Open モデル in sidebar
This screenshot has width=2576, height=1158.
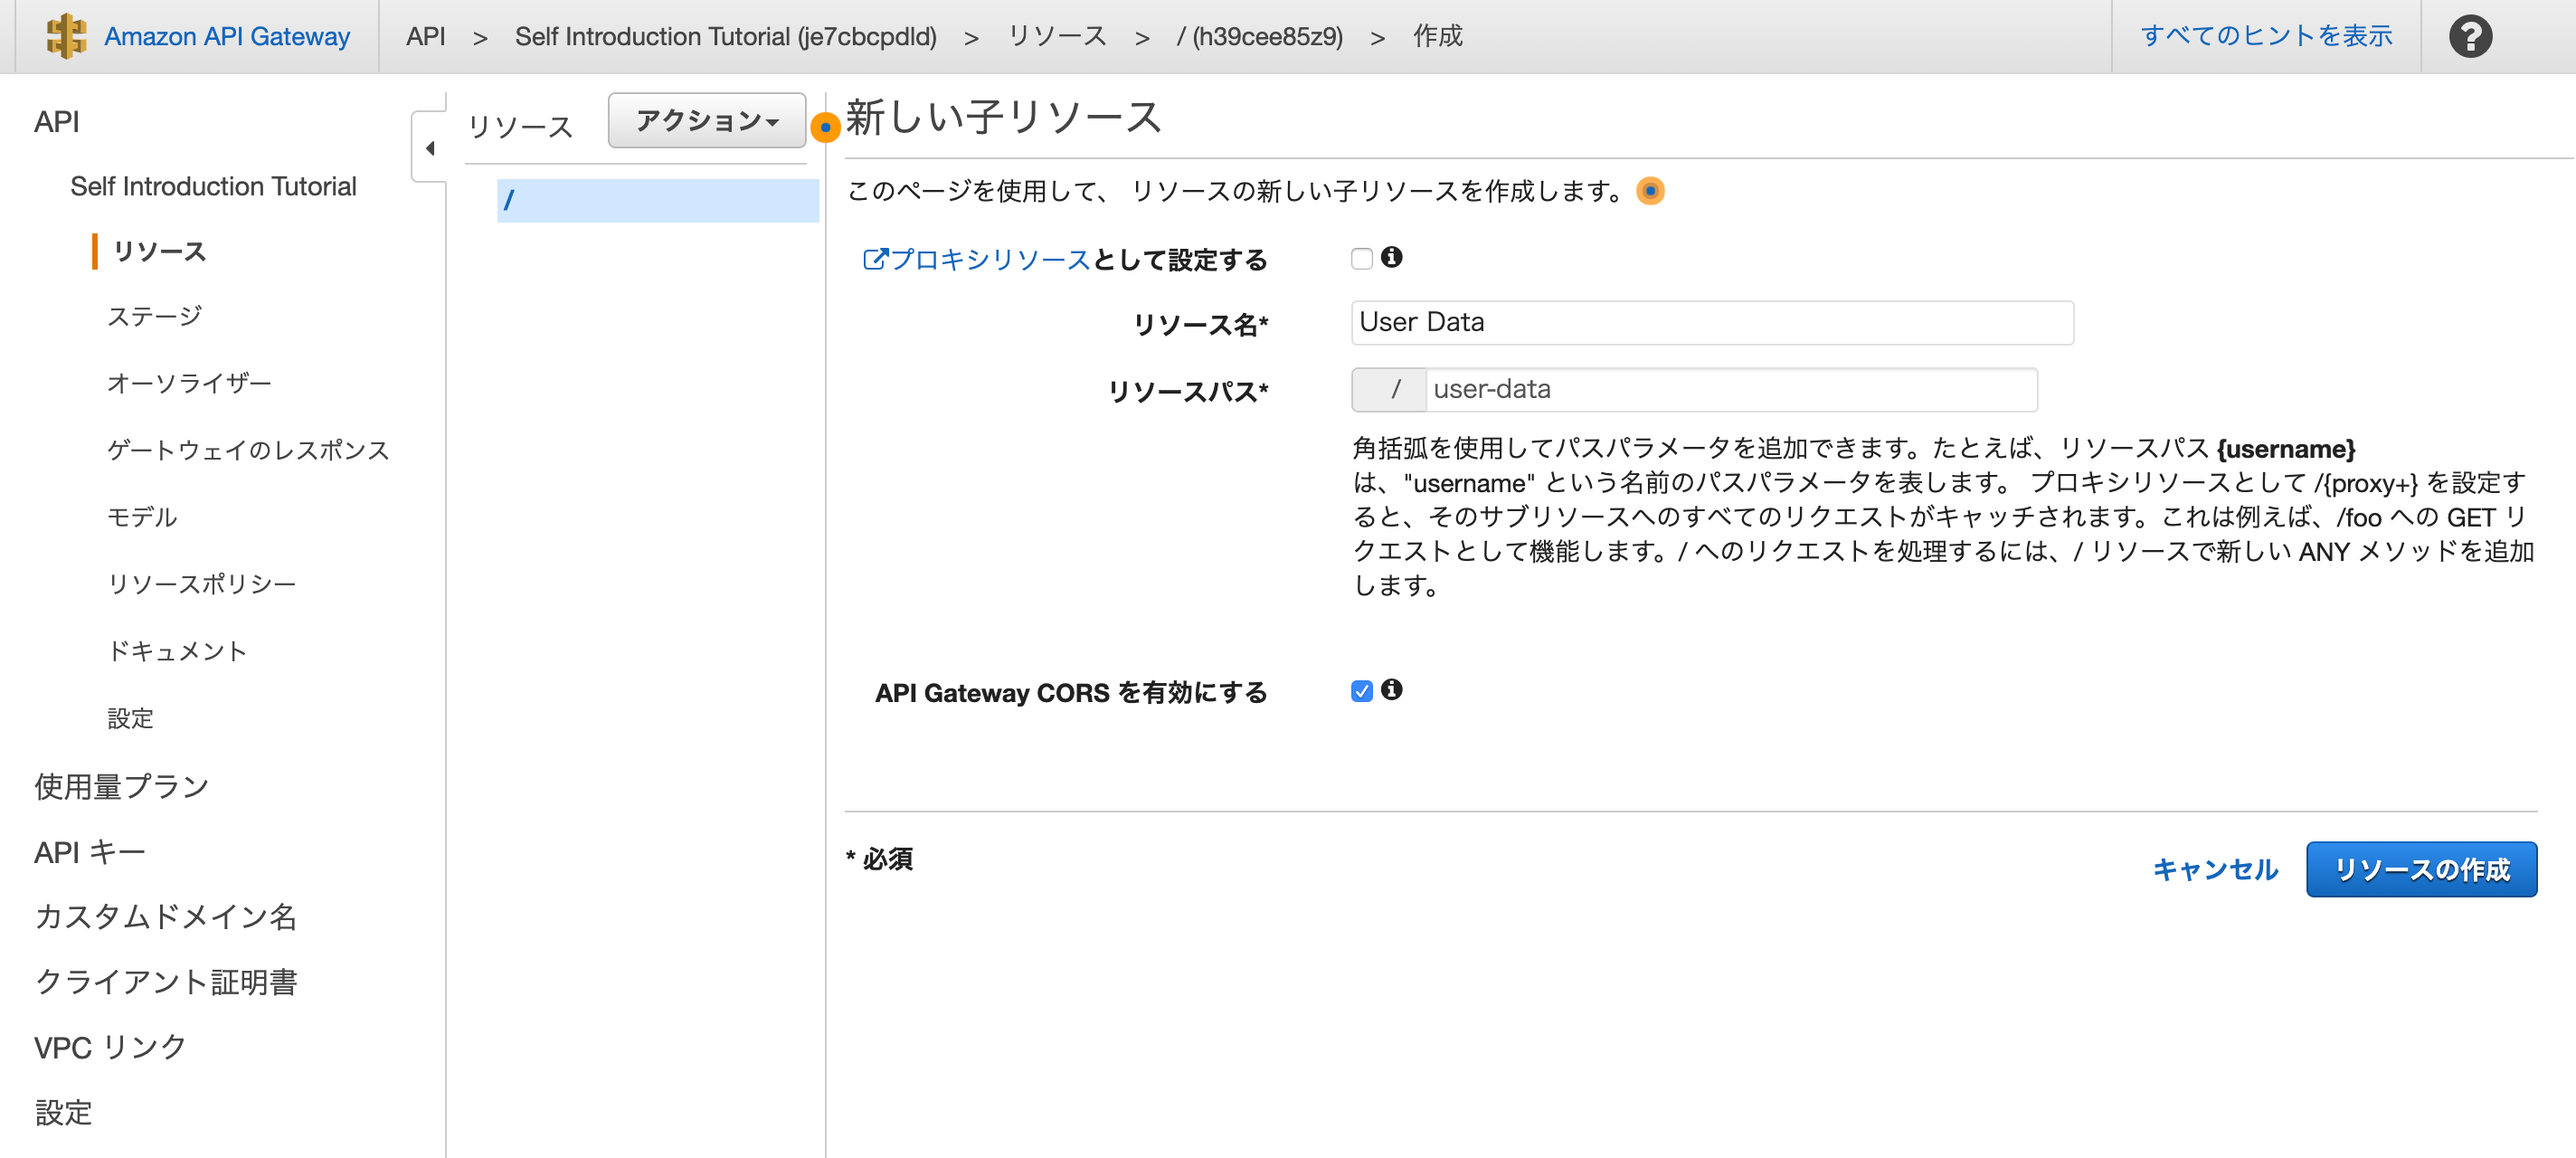tap(142, 517)
